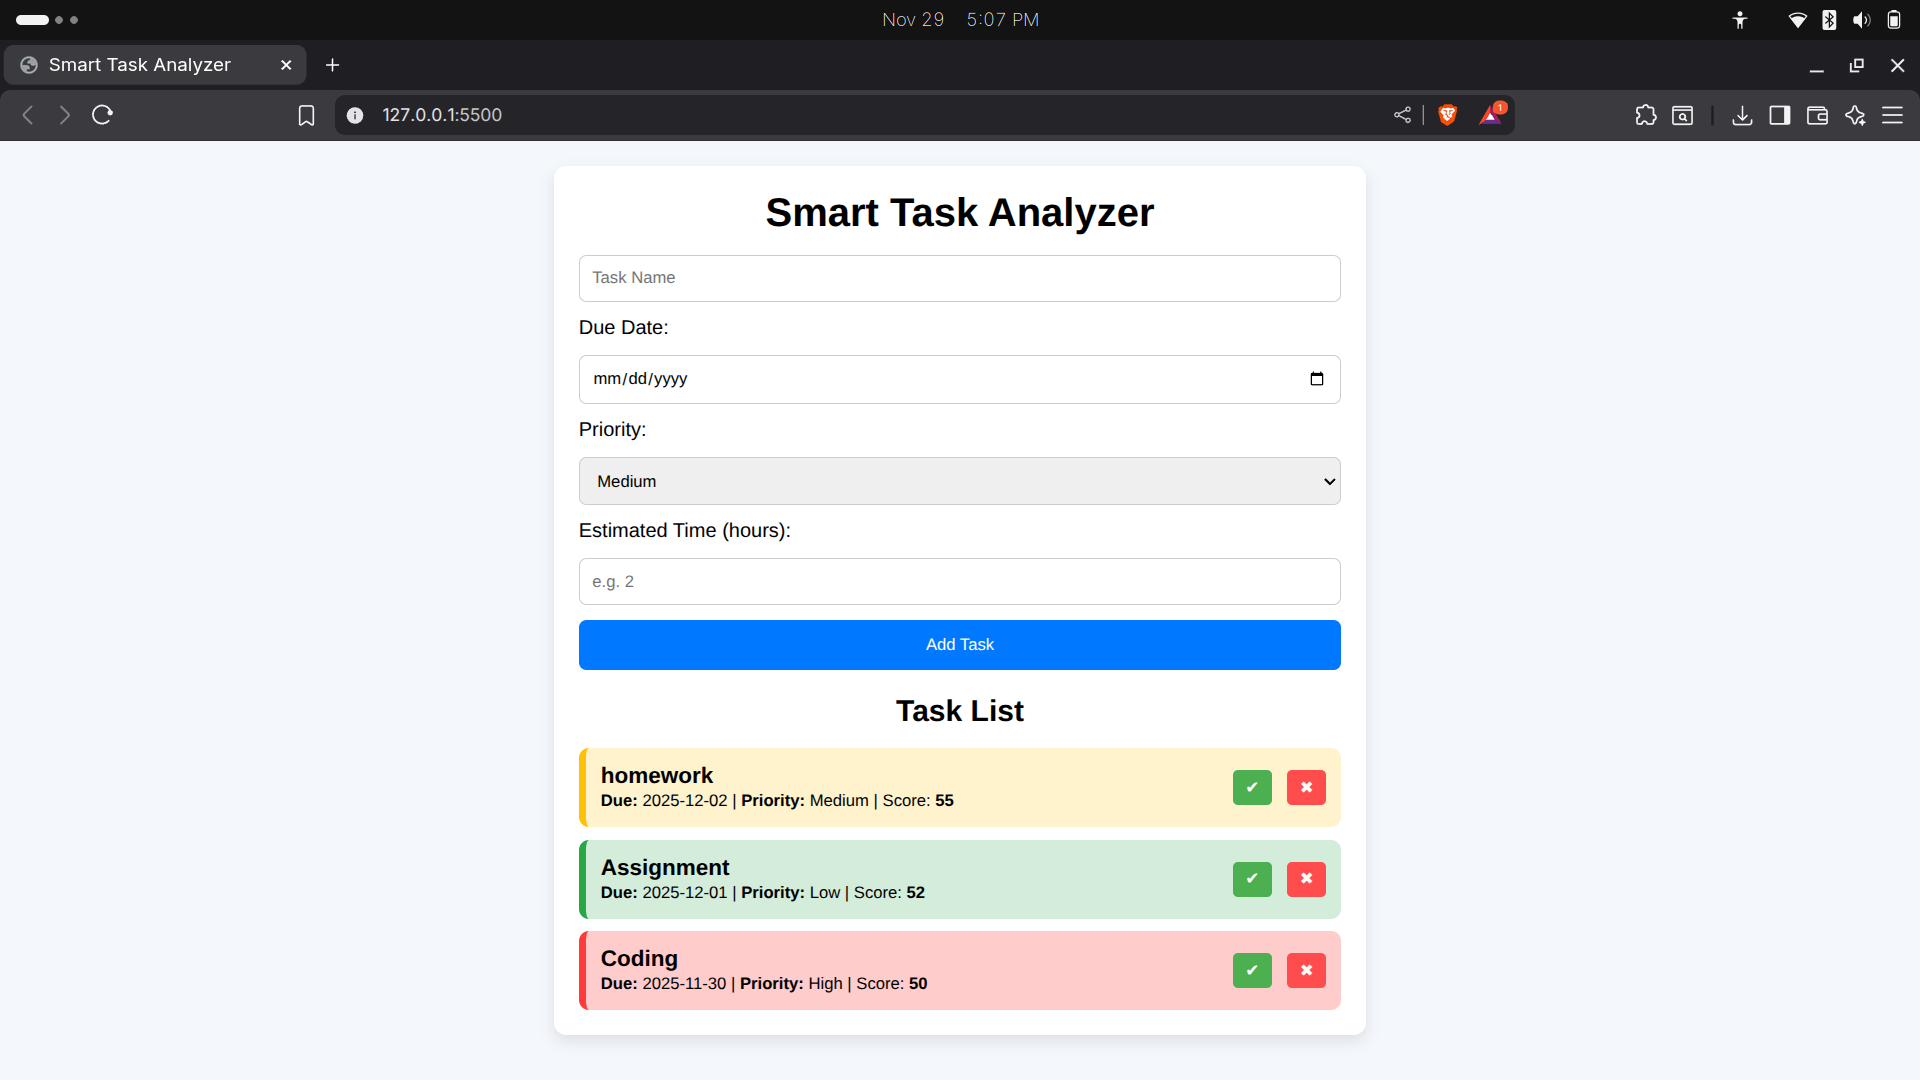Share this page link
Image resolution: width=1920 pixels, height=1080 pixels.
(1402, 115)
